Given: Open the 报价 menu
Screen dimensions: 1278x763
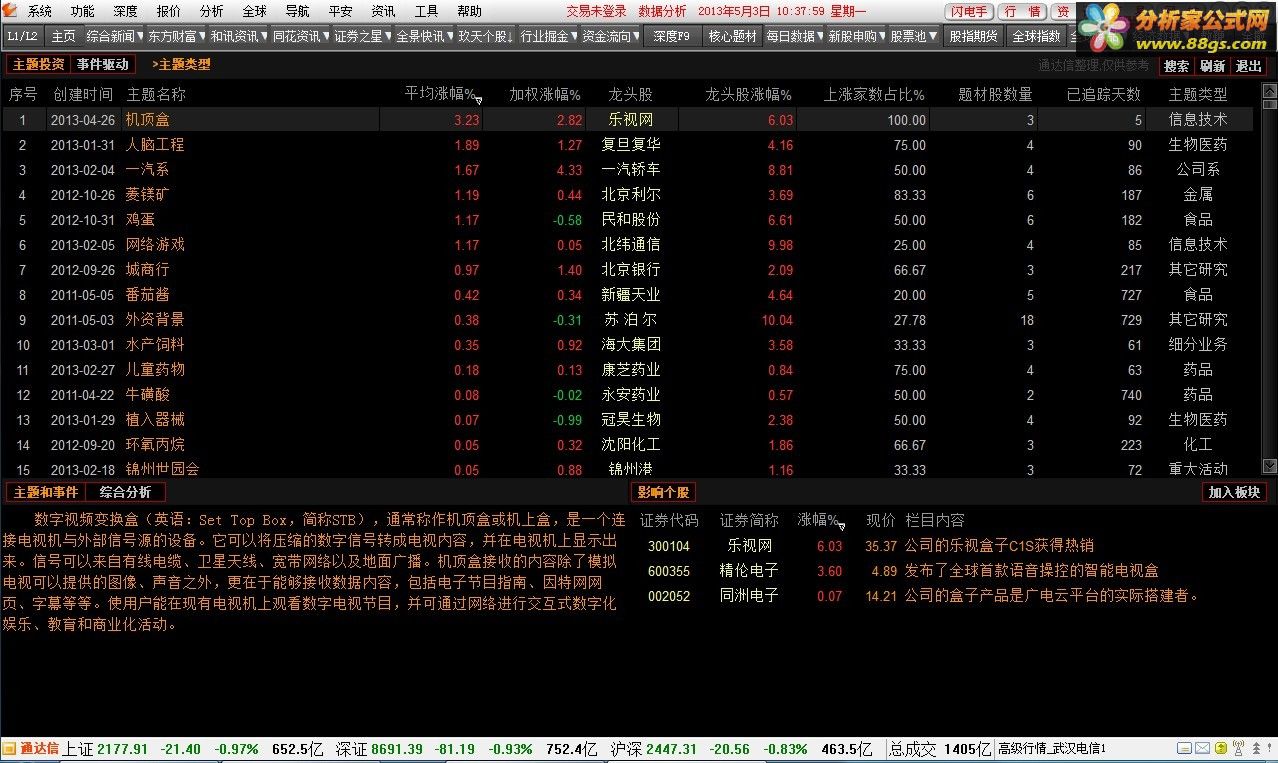Looking at the screenshot, I should point(169,12).
